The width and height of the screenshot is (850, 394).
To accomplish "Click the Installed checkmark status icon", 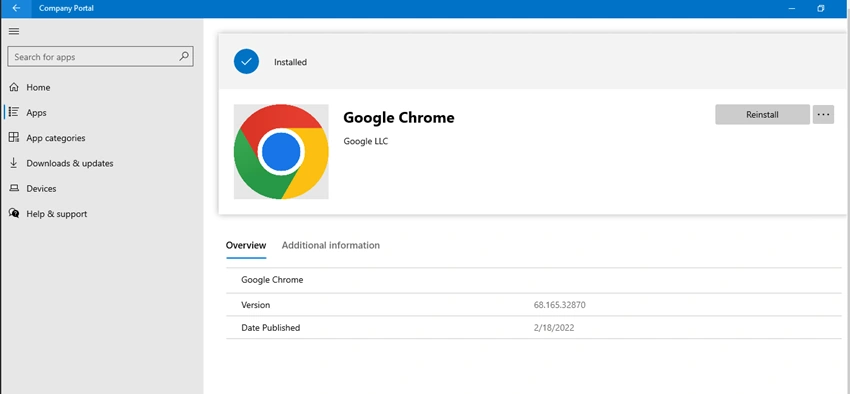I will pyautogui.click(x=246, y=62).
